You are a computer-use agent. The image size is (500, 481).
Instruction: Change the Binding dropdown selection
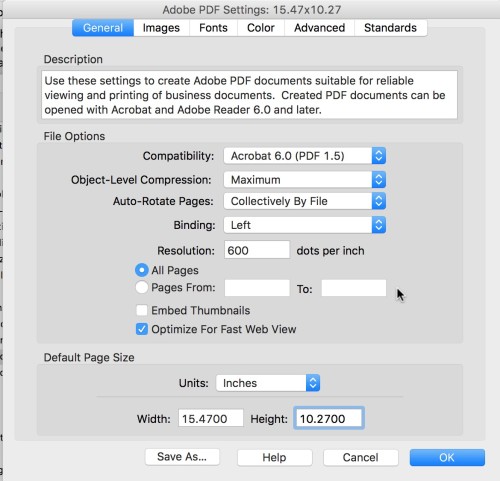tap(305, 225)
